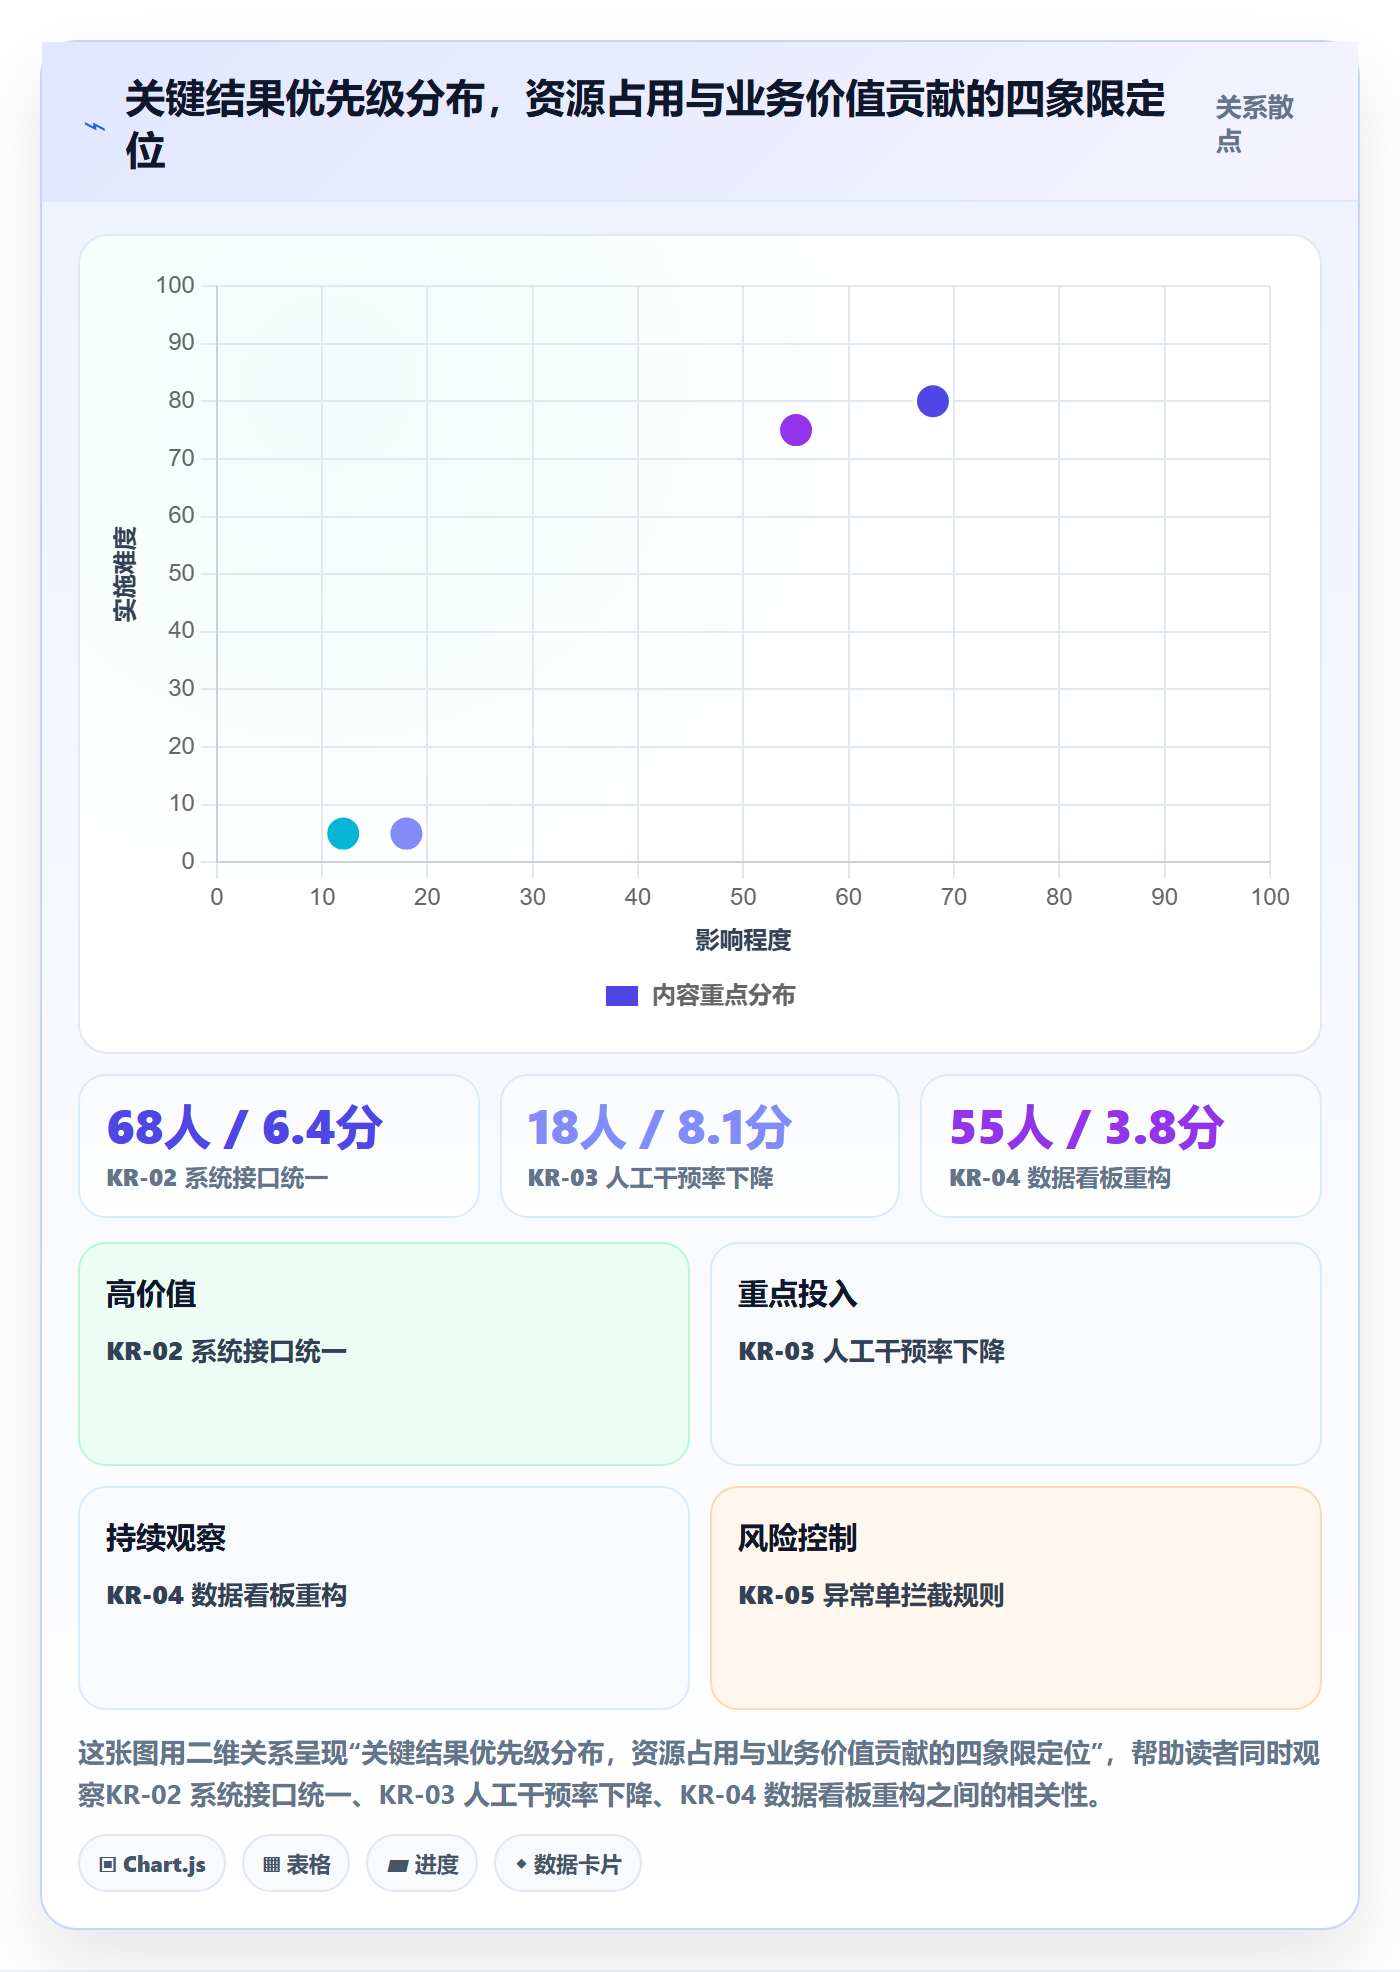The height and width of the screenshot is (1972, 1400).
Task: Click KR-02 系统接口统一 under 高价值
Action: tap(226, 1351)
